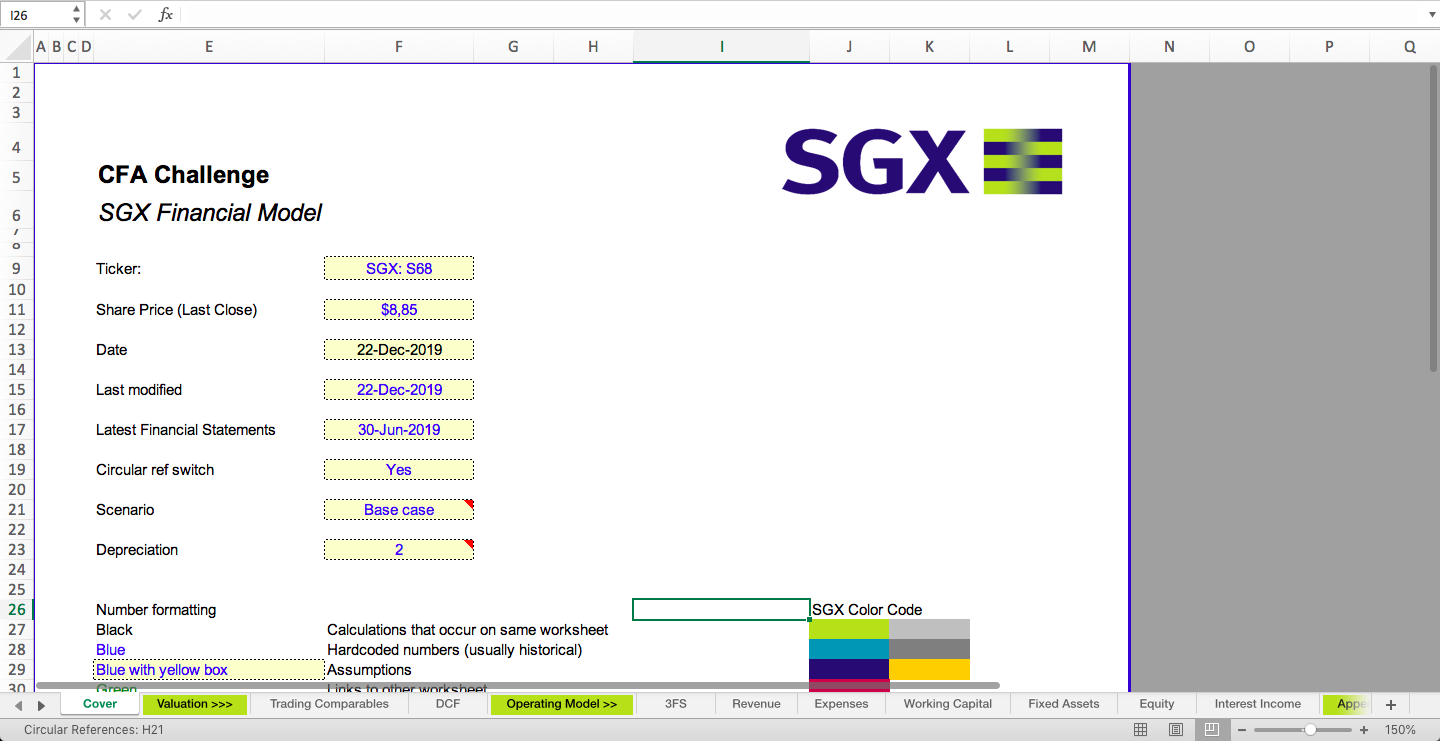Select column header N
The image size is (1440, 741).
click(x=1169, y=46)
